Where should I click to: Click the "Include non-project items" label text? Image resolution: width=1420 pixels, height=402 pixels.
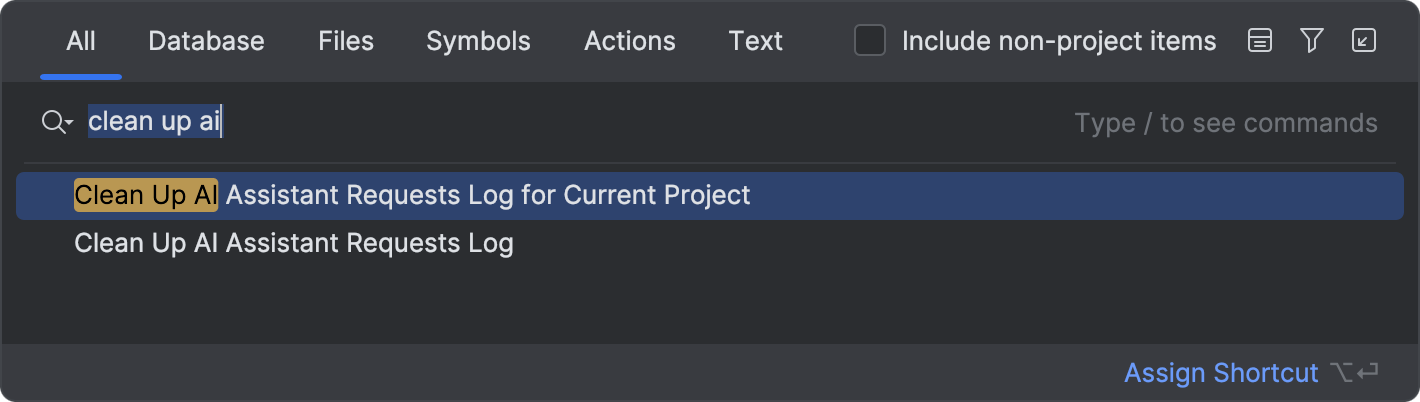(1059, 41)
